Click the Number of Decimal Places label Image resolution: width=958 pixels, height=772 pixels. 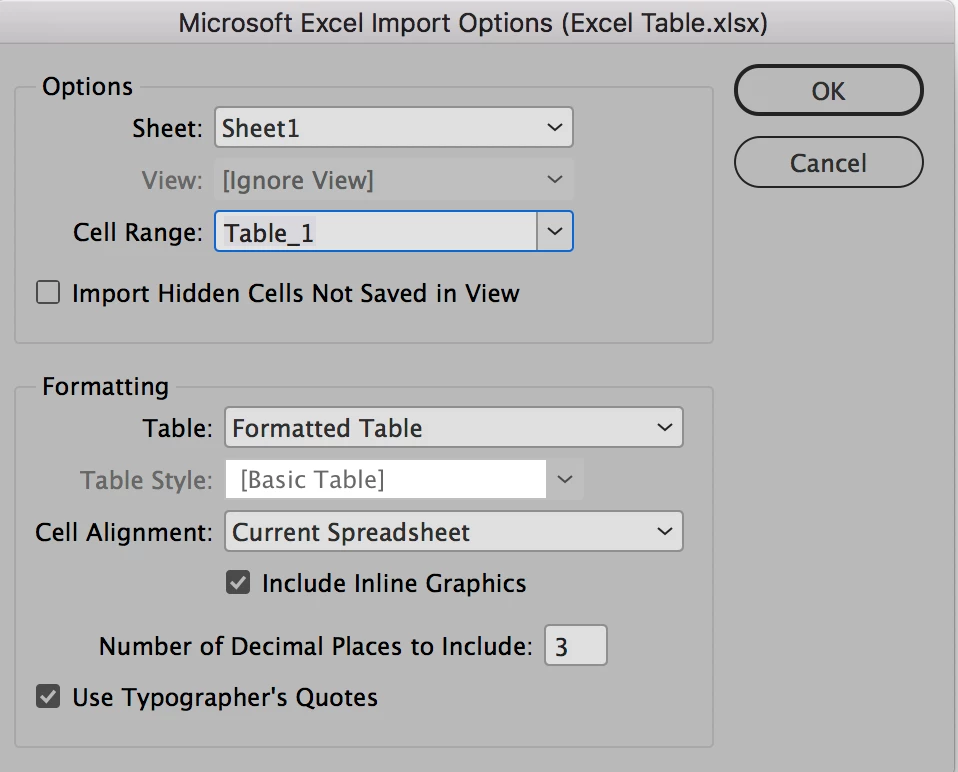tap(316, 646)
